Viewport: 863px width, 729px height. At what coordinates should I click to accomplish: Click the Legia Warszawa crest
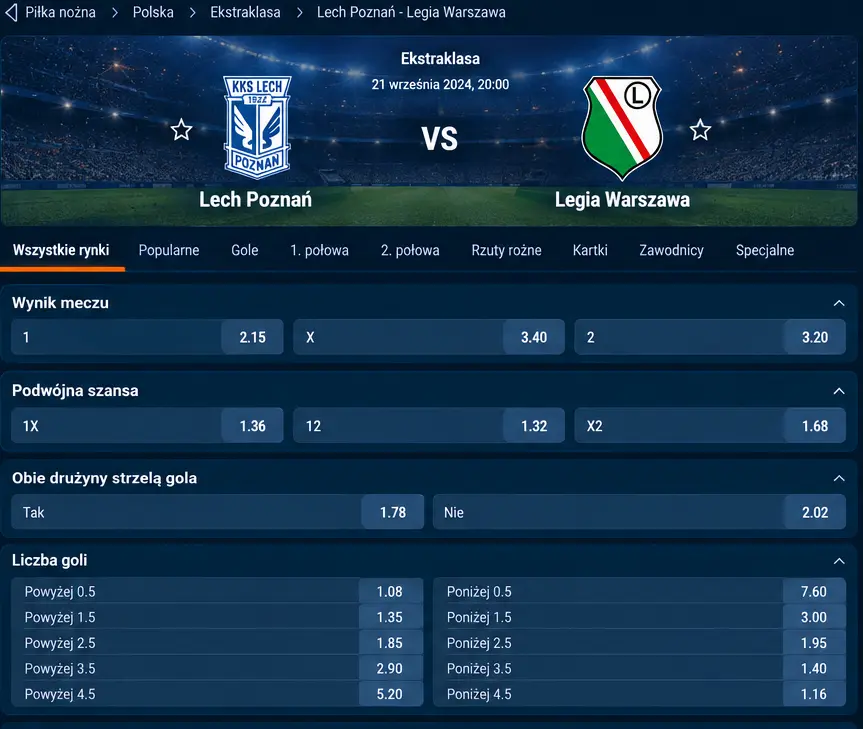[622, 128]
